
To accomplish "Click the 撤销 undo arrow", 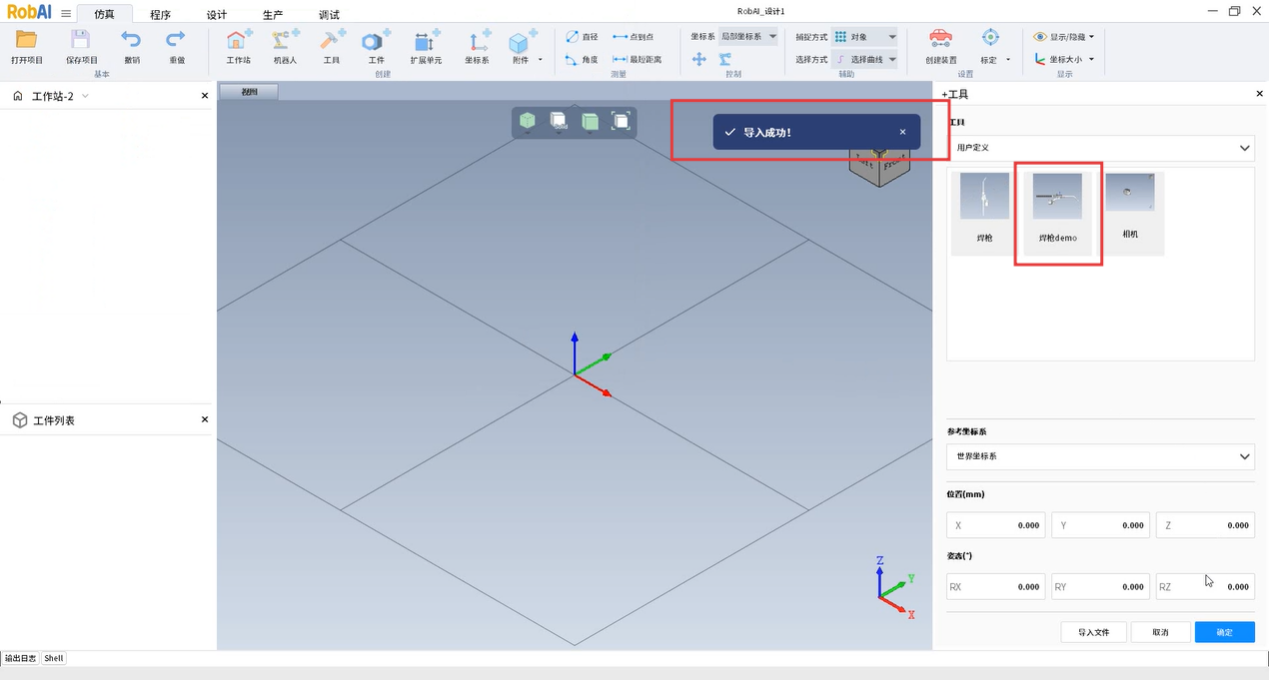I will click(x=131, y=39).
